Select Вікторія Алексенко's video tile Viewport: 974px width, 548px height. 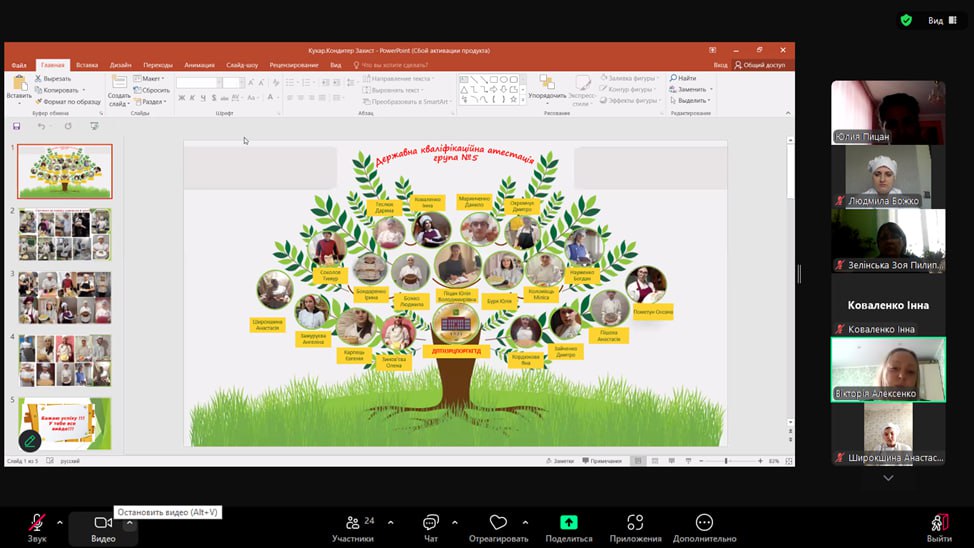pyautogui.click(x=888, y=369)
